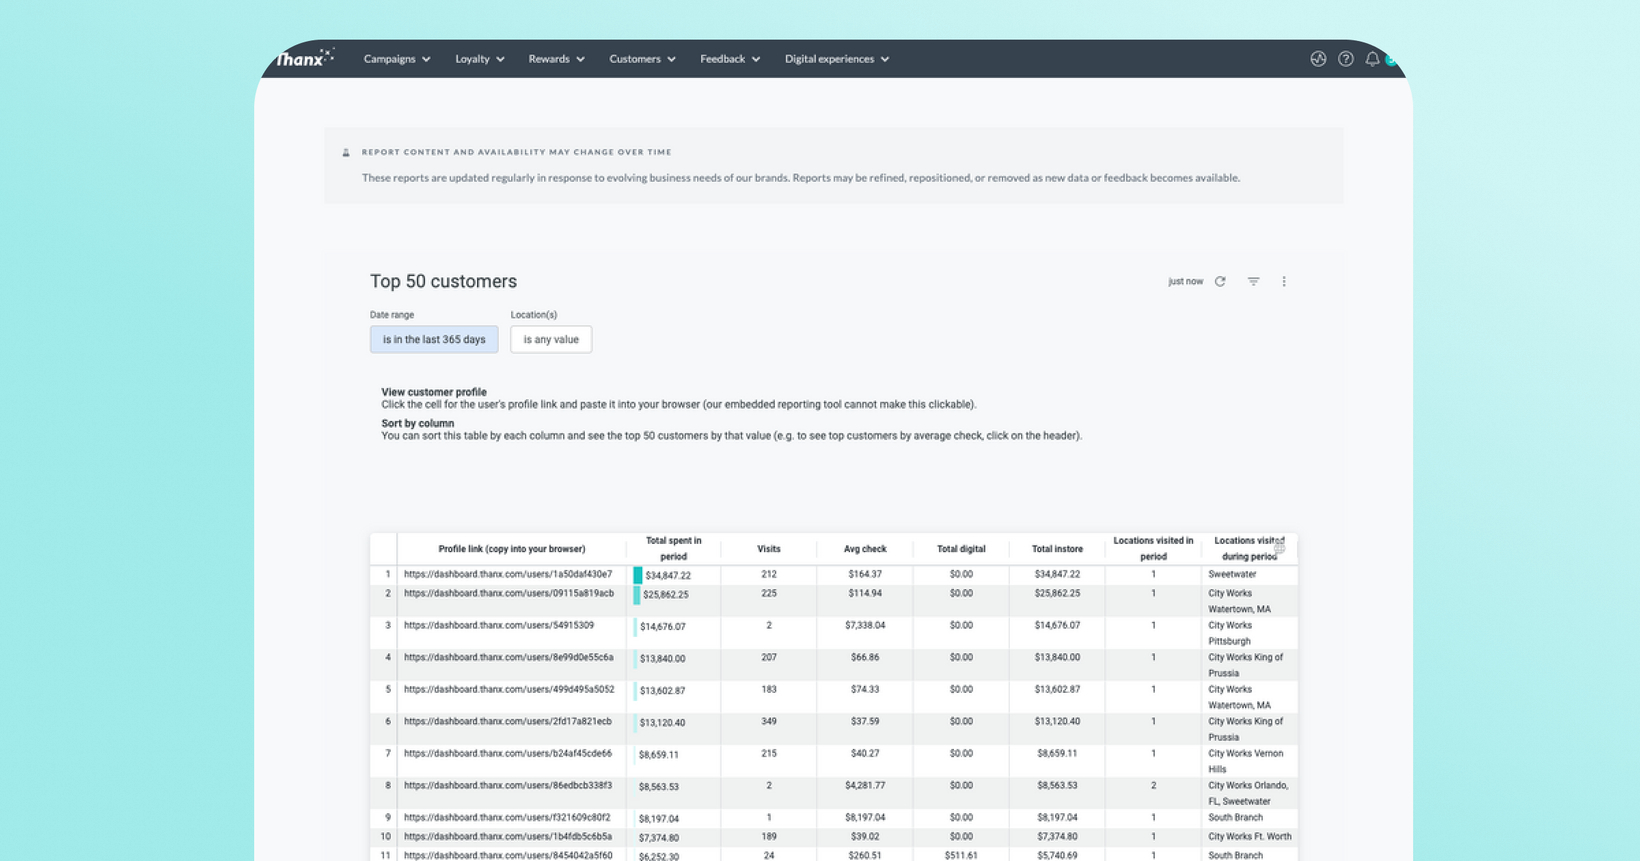Click the City Works Pittsburgh location cell
1640x861 pixels.
pyautogui.click(x=1250, y=634)
